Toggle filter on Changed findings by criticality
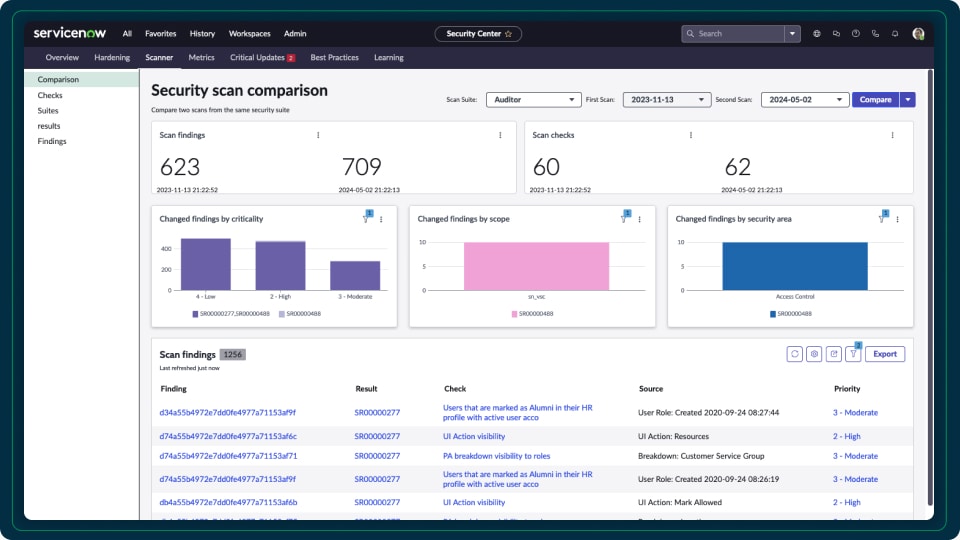960x540 pixels. pyautogui.click(x=366, y=219)
